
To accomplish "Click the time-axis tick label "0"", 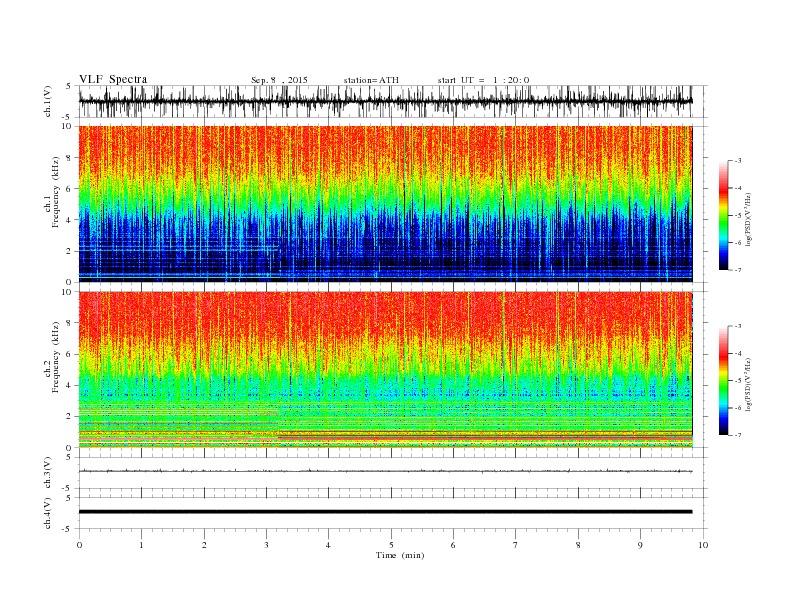I will [79, 545].
